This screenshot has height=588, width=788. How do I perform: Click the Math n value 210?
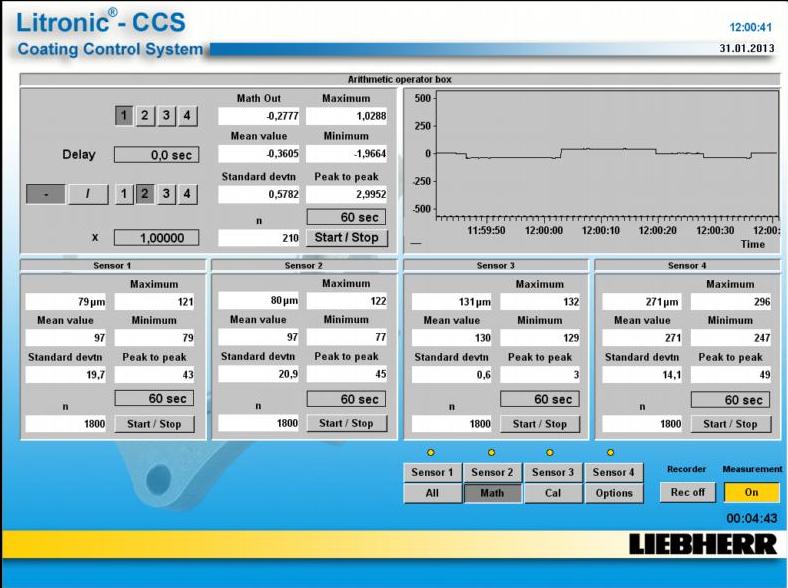[259, 238]
